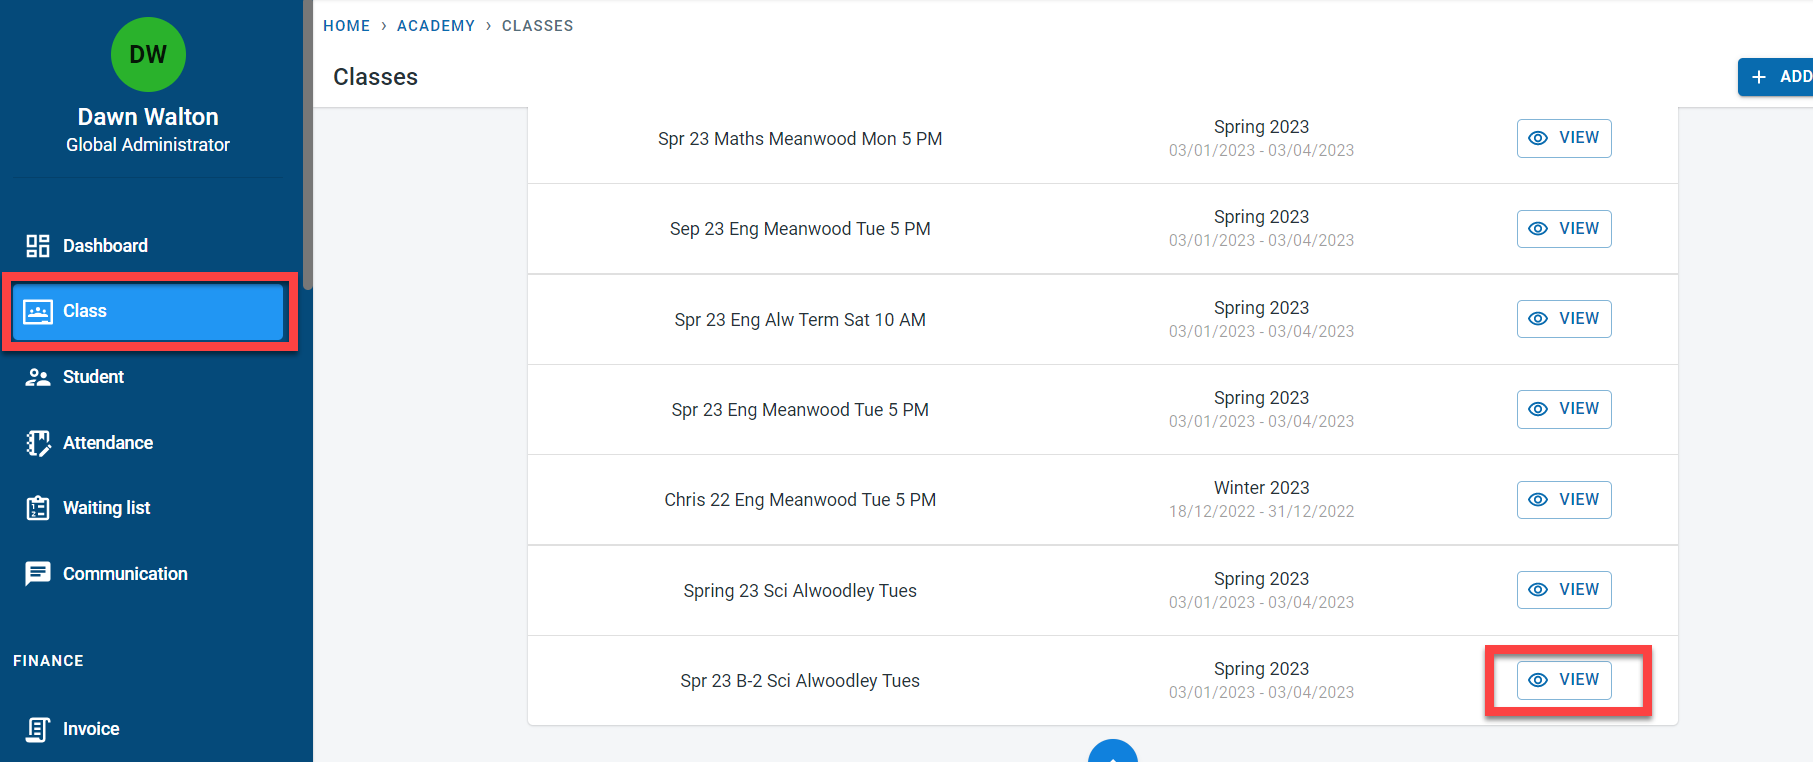The width and height of the screenshot is (1813, 762).
Task: View Spr 23 Eng Alw Term Sat class
Action: [x=1564, y=319]
